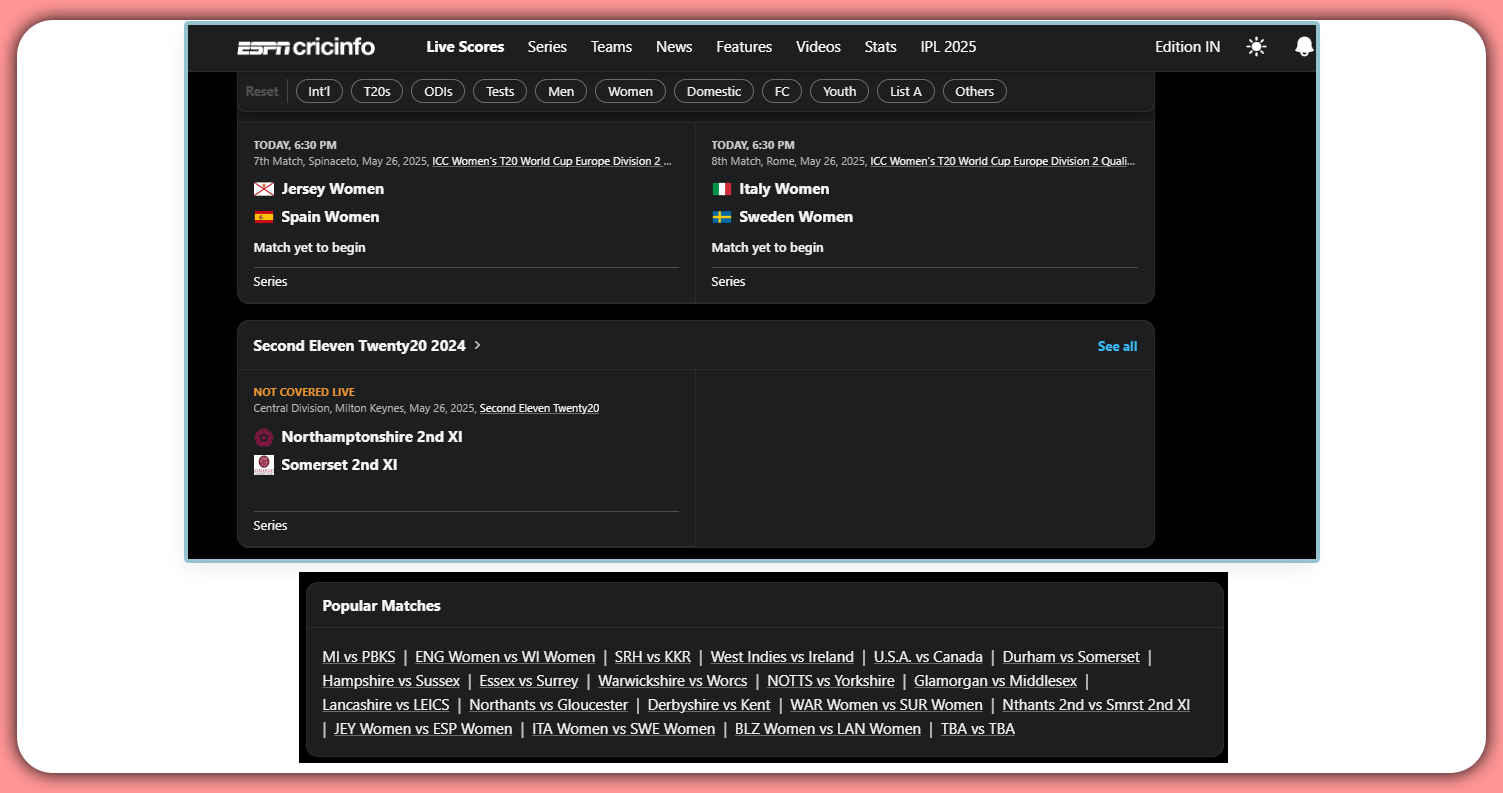The height and width of the screenshot is (793, 1503).
Task: Click the Spain Women flag icon
Action: (264, 217)
